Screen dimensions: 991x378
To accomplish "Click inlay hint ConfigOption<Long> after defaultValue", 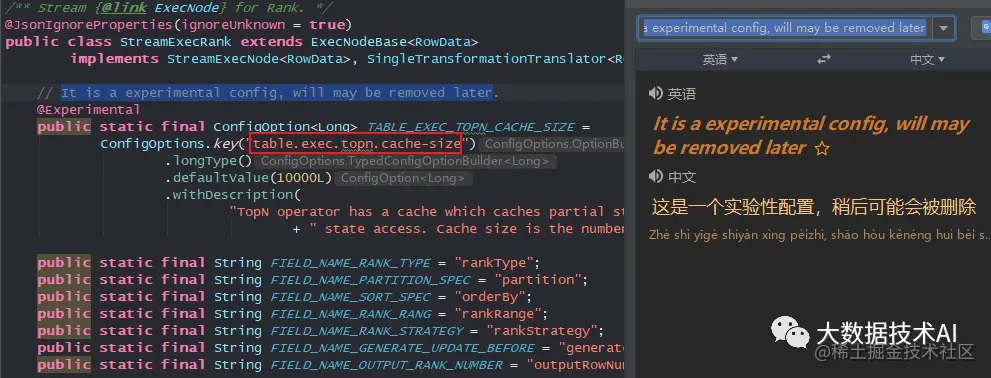I will click(403, 178).
